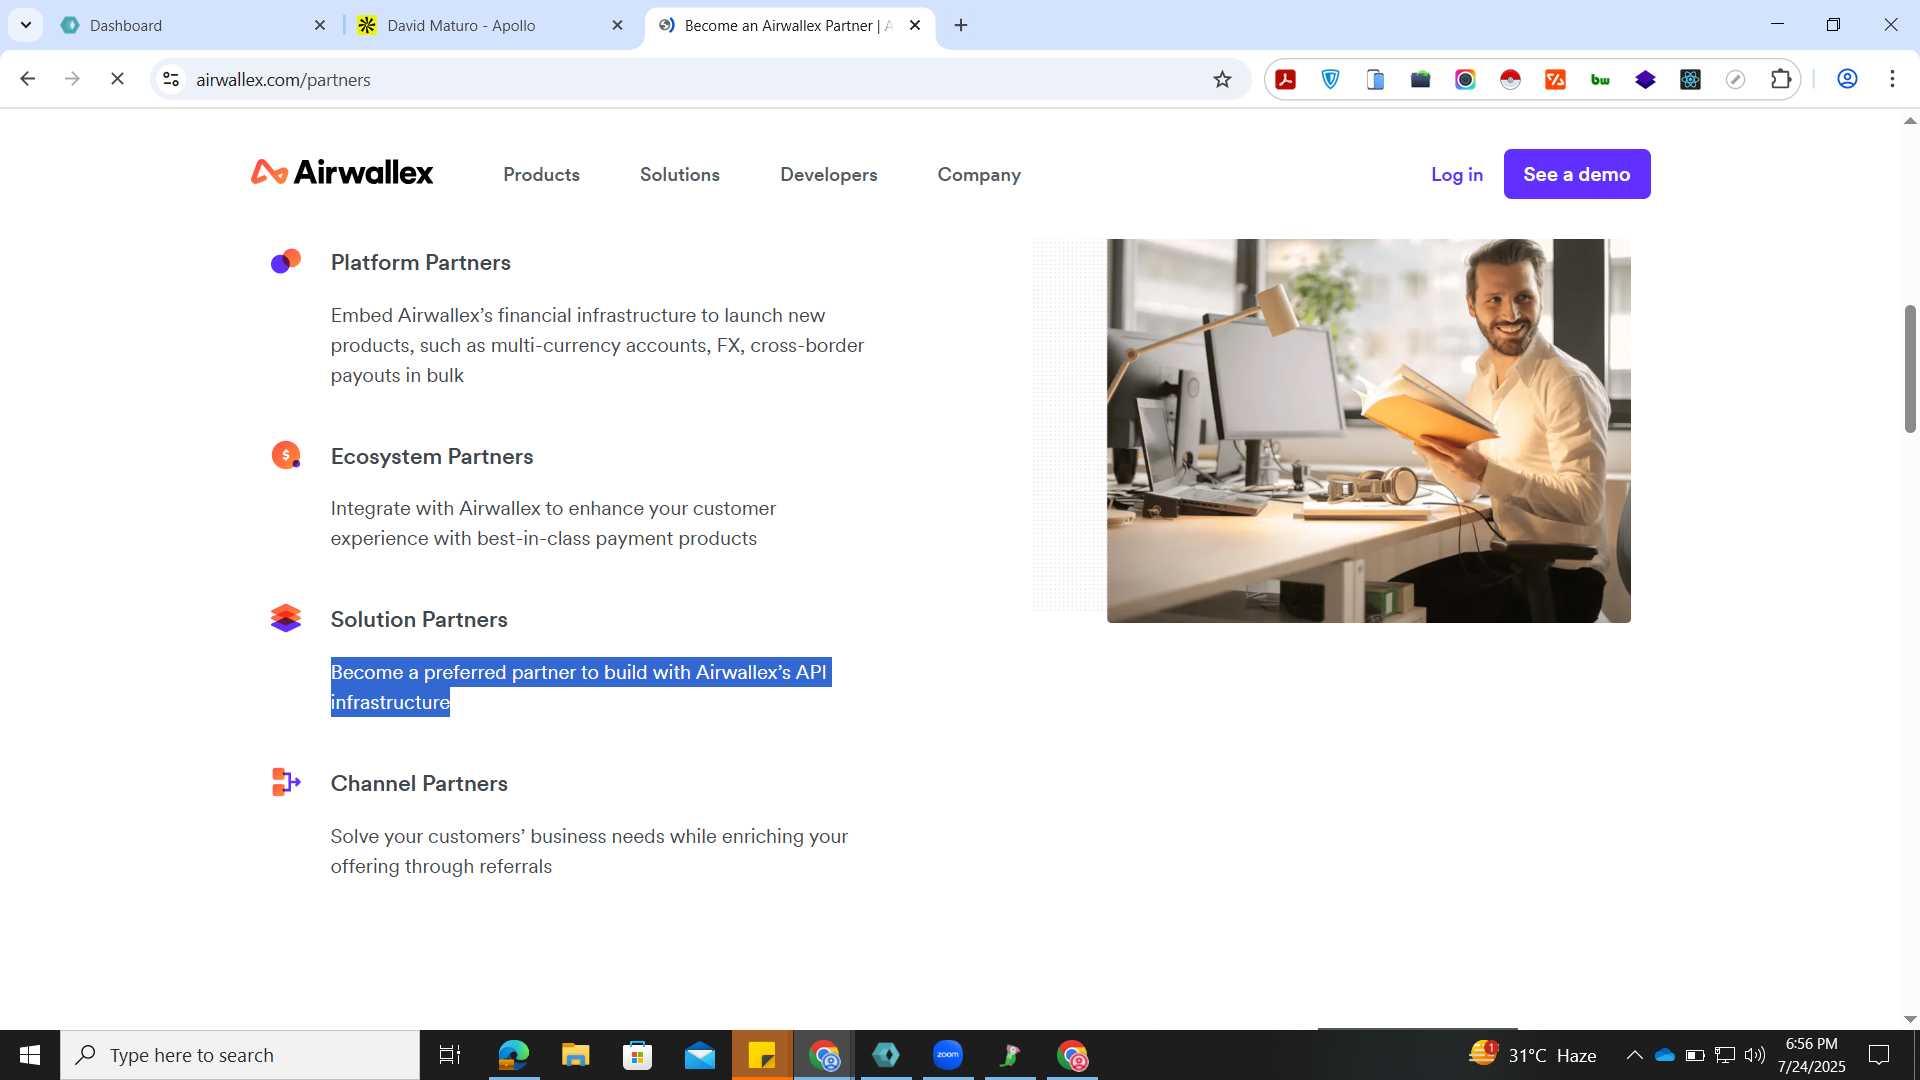Open the dark circular ring extension
This screenshot has width=1920, height=1080.
tap(1466, 79)
